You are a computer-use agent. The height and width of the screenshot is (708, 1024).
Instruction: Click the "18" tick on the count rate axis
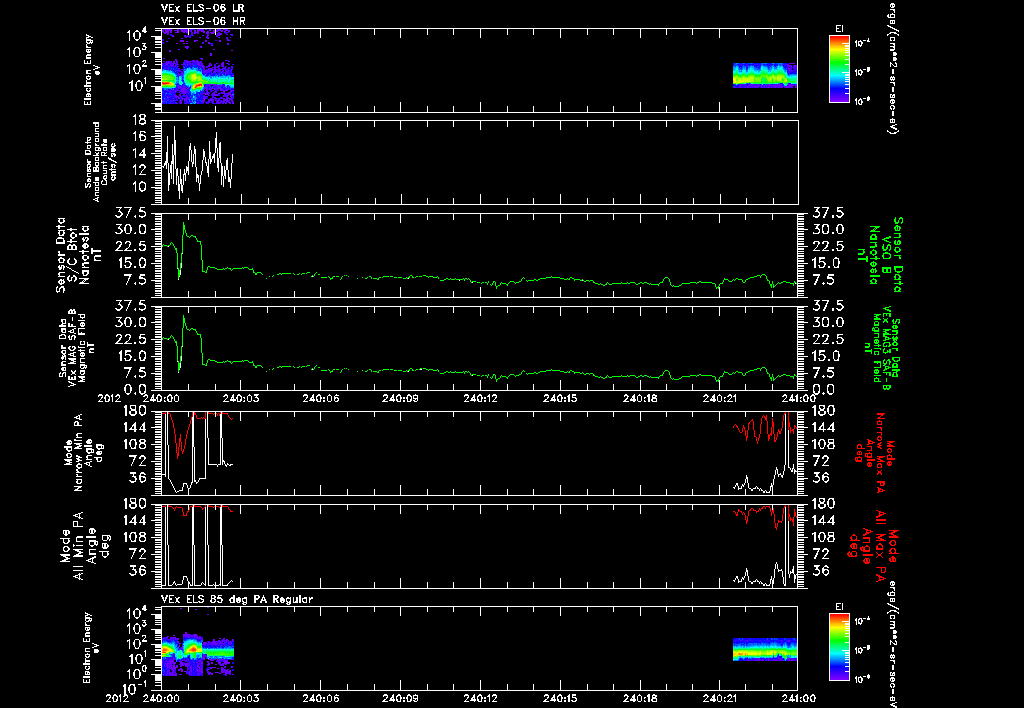tap(138, 120)
